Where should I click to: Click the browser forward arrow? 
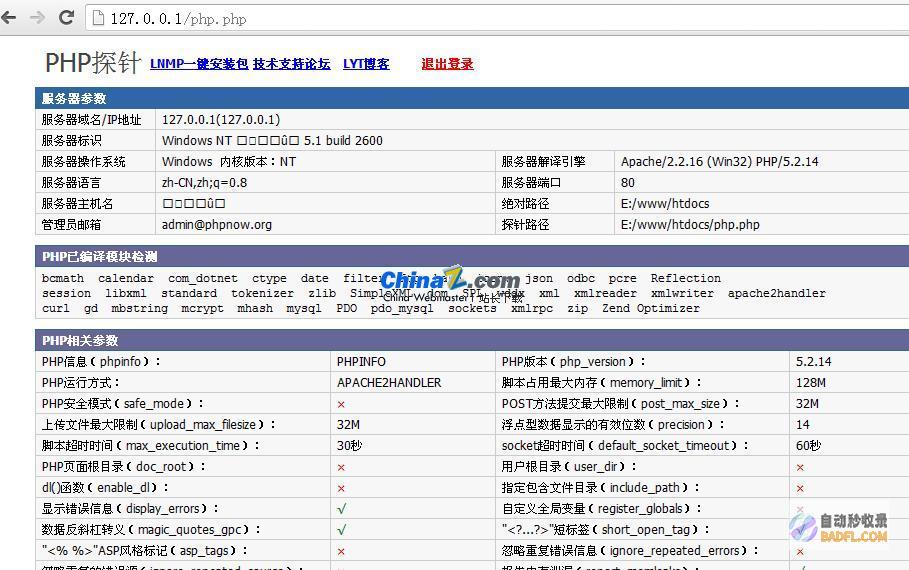click(38, 17)
